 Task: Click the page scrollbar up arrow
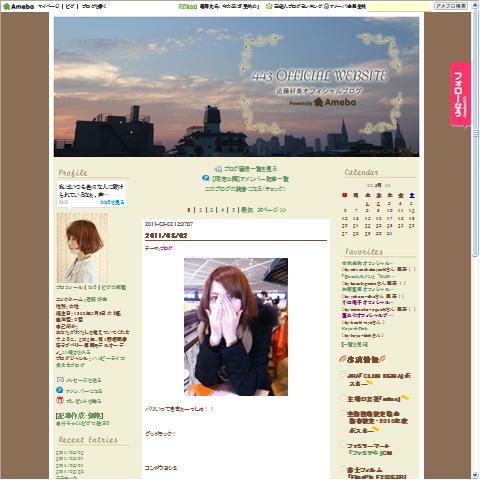(x=475, y=6)
